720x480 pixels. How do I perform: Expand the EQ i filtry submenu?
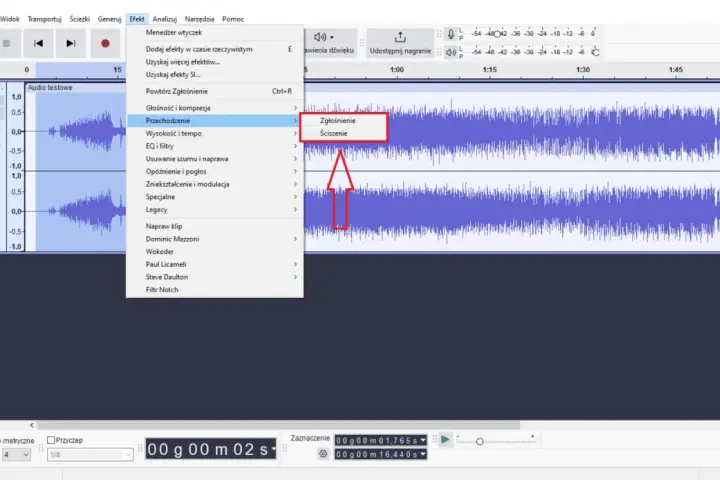(x=214, y=146)
